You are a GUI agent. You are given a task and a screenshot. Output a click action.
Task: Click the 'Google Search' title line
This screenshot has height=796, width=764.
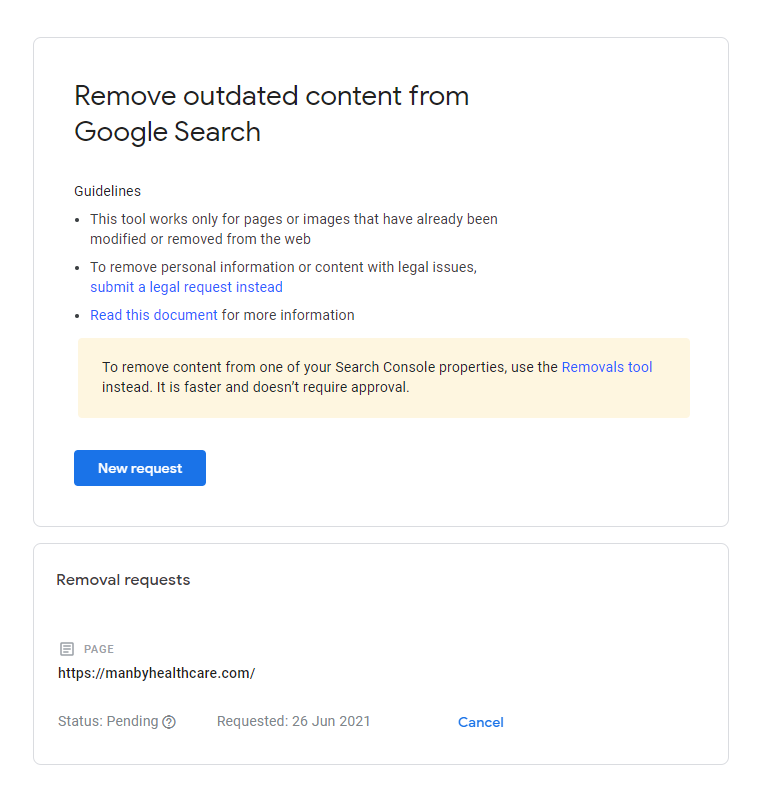pos(167,132)
